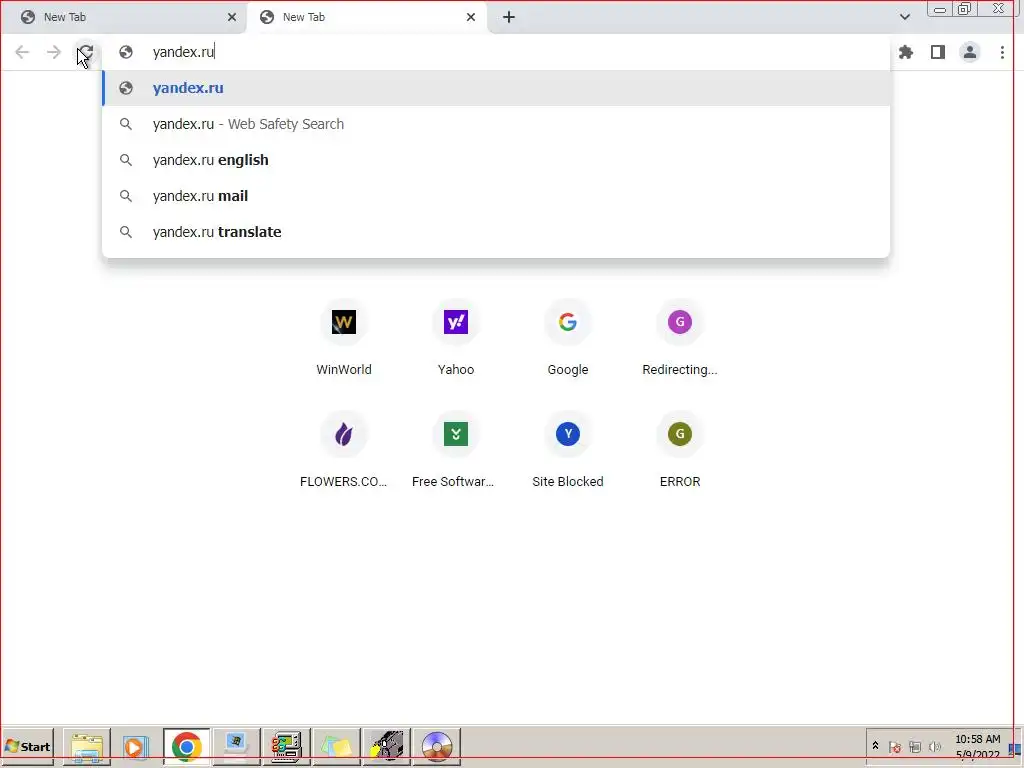The height and width of the screenshot is (768, 1024).
Task: Choose yandex.ru URL suggestion
Action: point(496,88)
